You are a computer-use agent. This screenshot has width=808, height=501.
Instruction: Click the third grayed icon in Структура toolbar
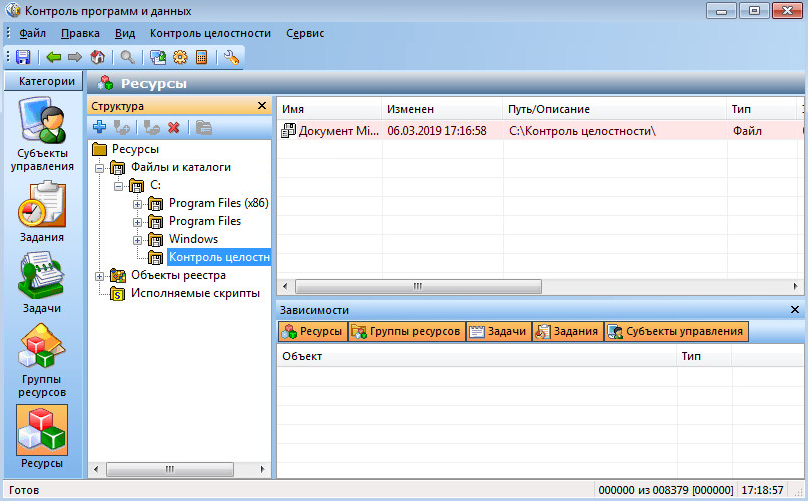point(152,127)
